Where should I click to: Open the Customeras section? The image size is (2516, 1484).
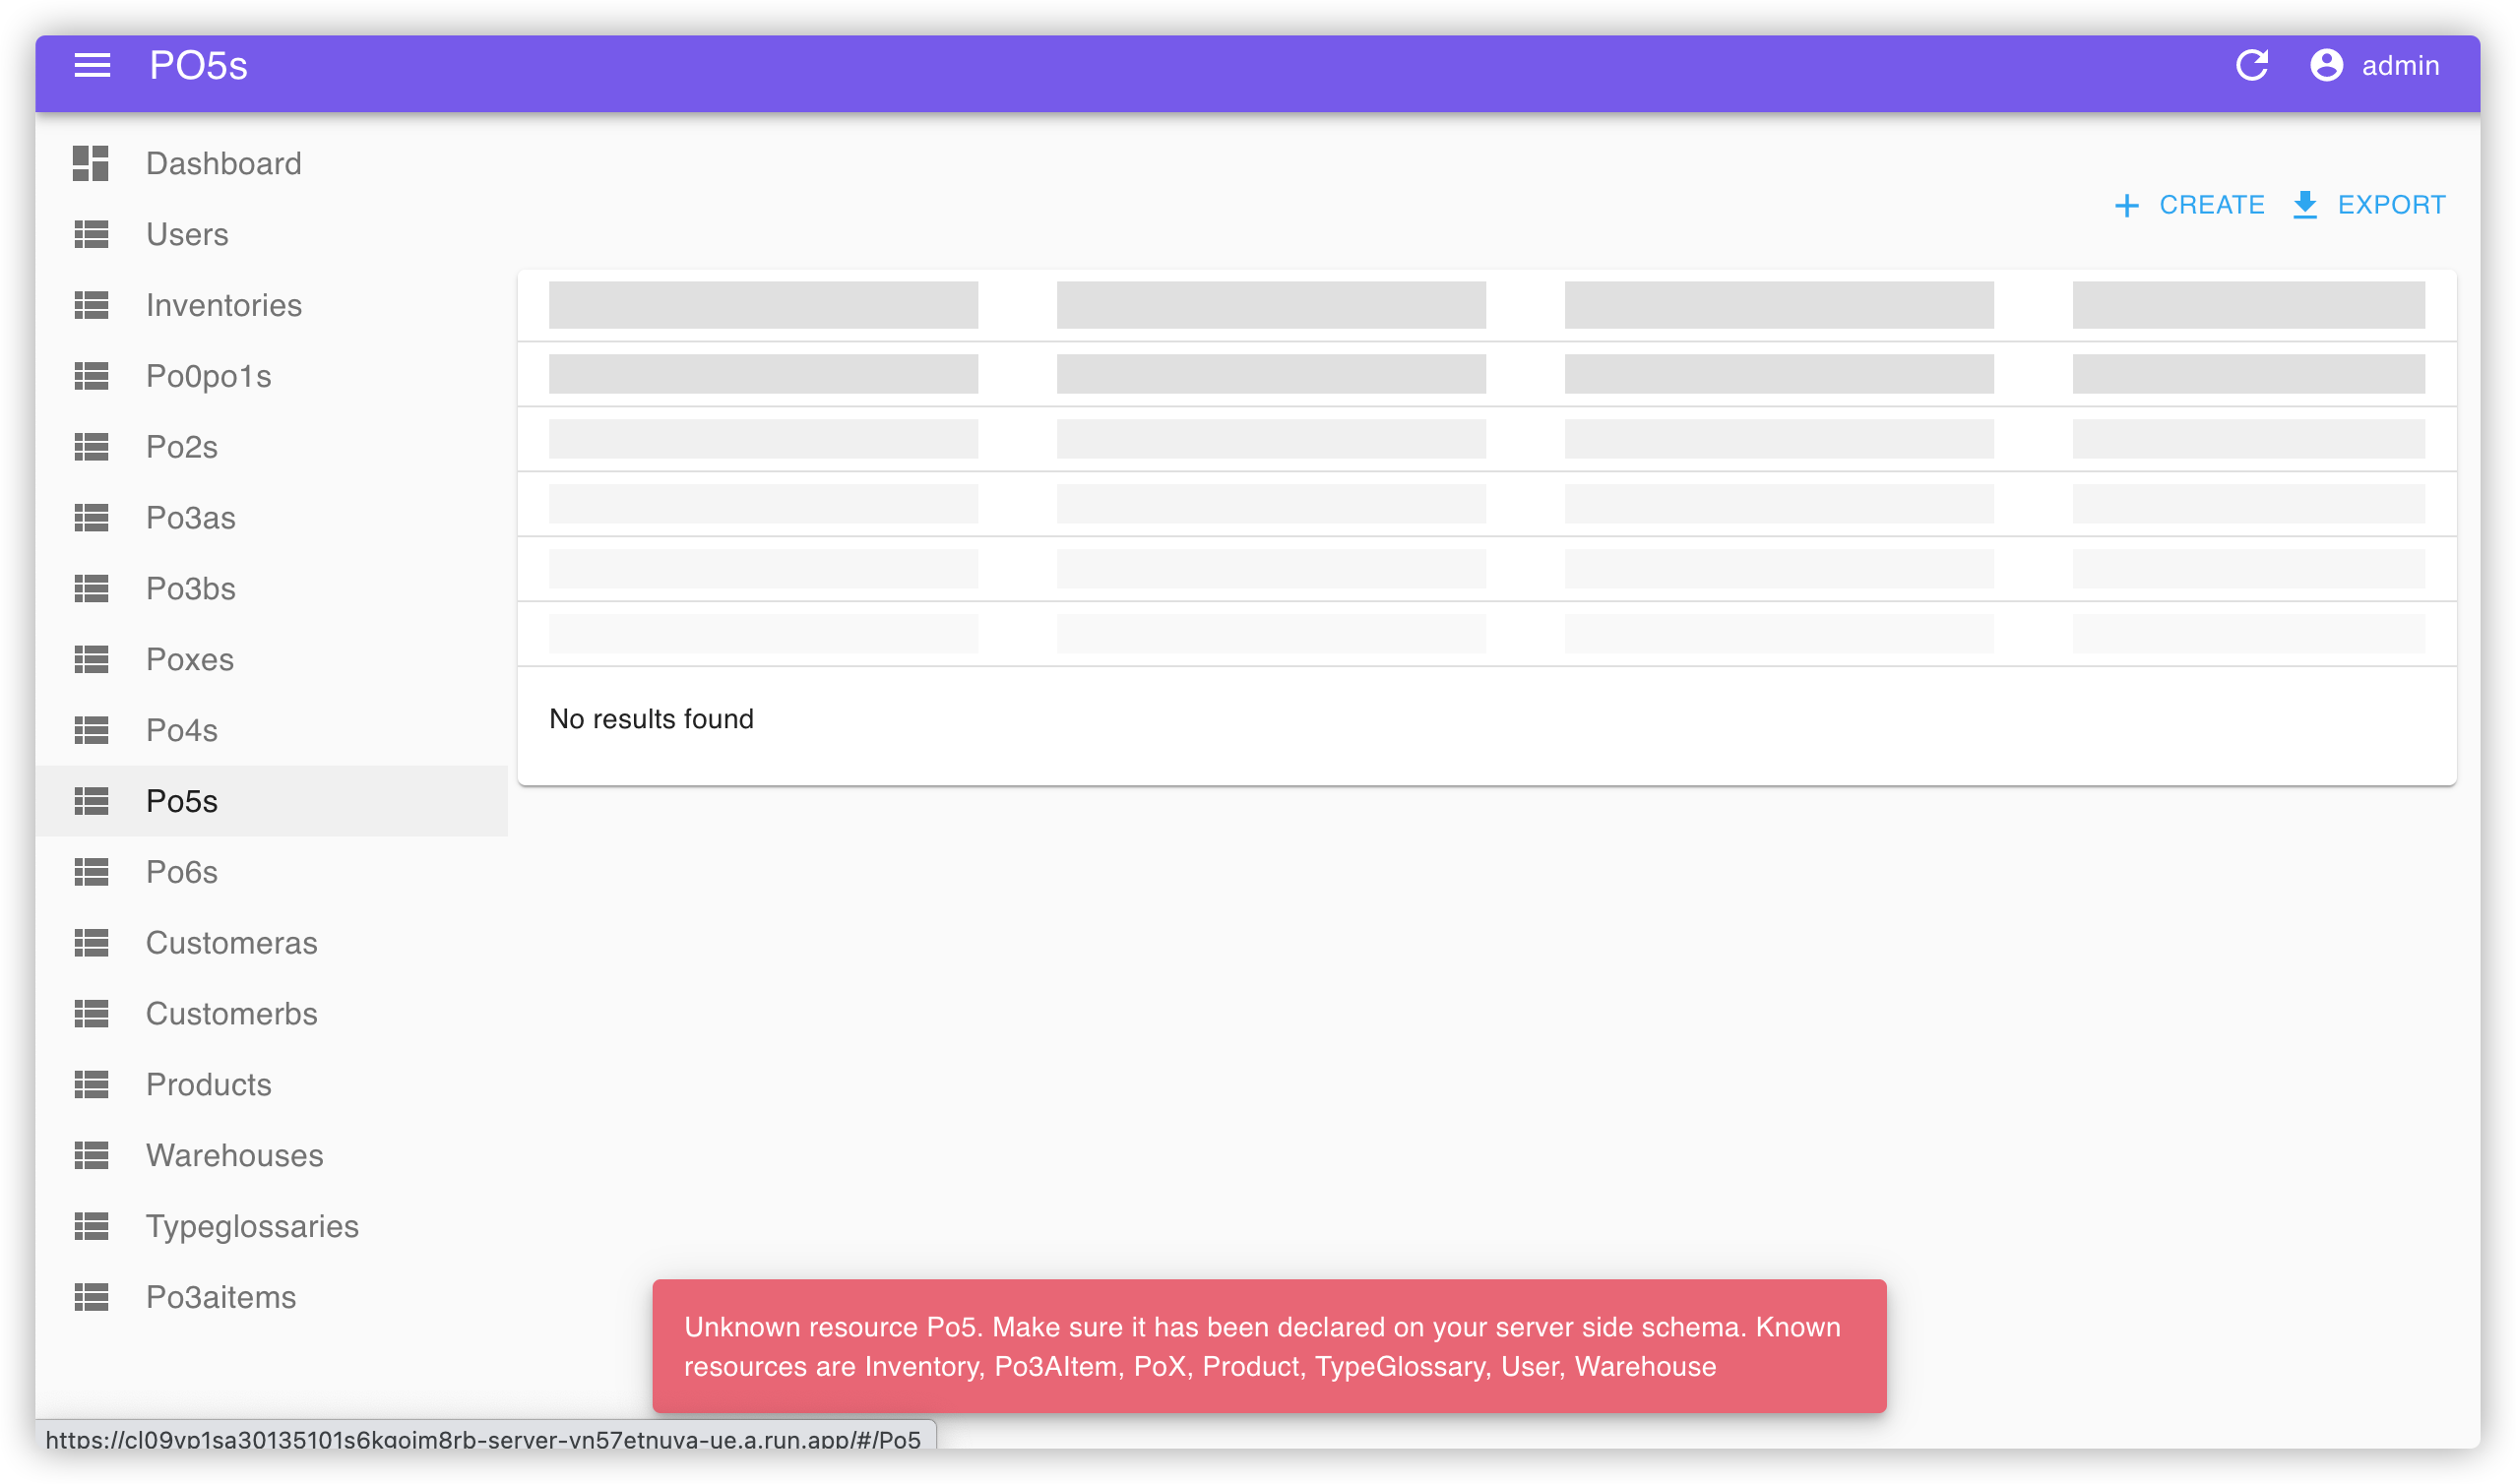pyautogui.click(x=231, y=942)
